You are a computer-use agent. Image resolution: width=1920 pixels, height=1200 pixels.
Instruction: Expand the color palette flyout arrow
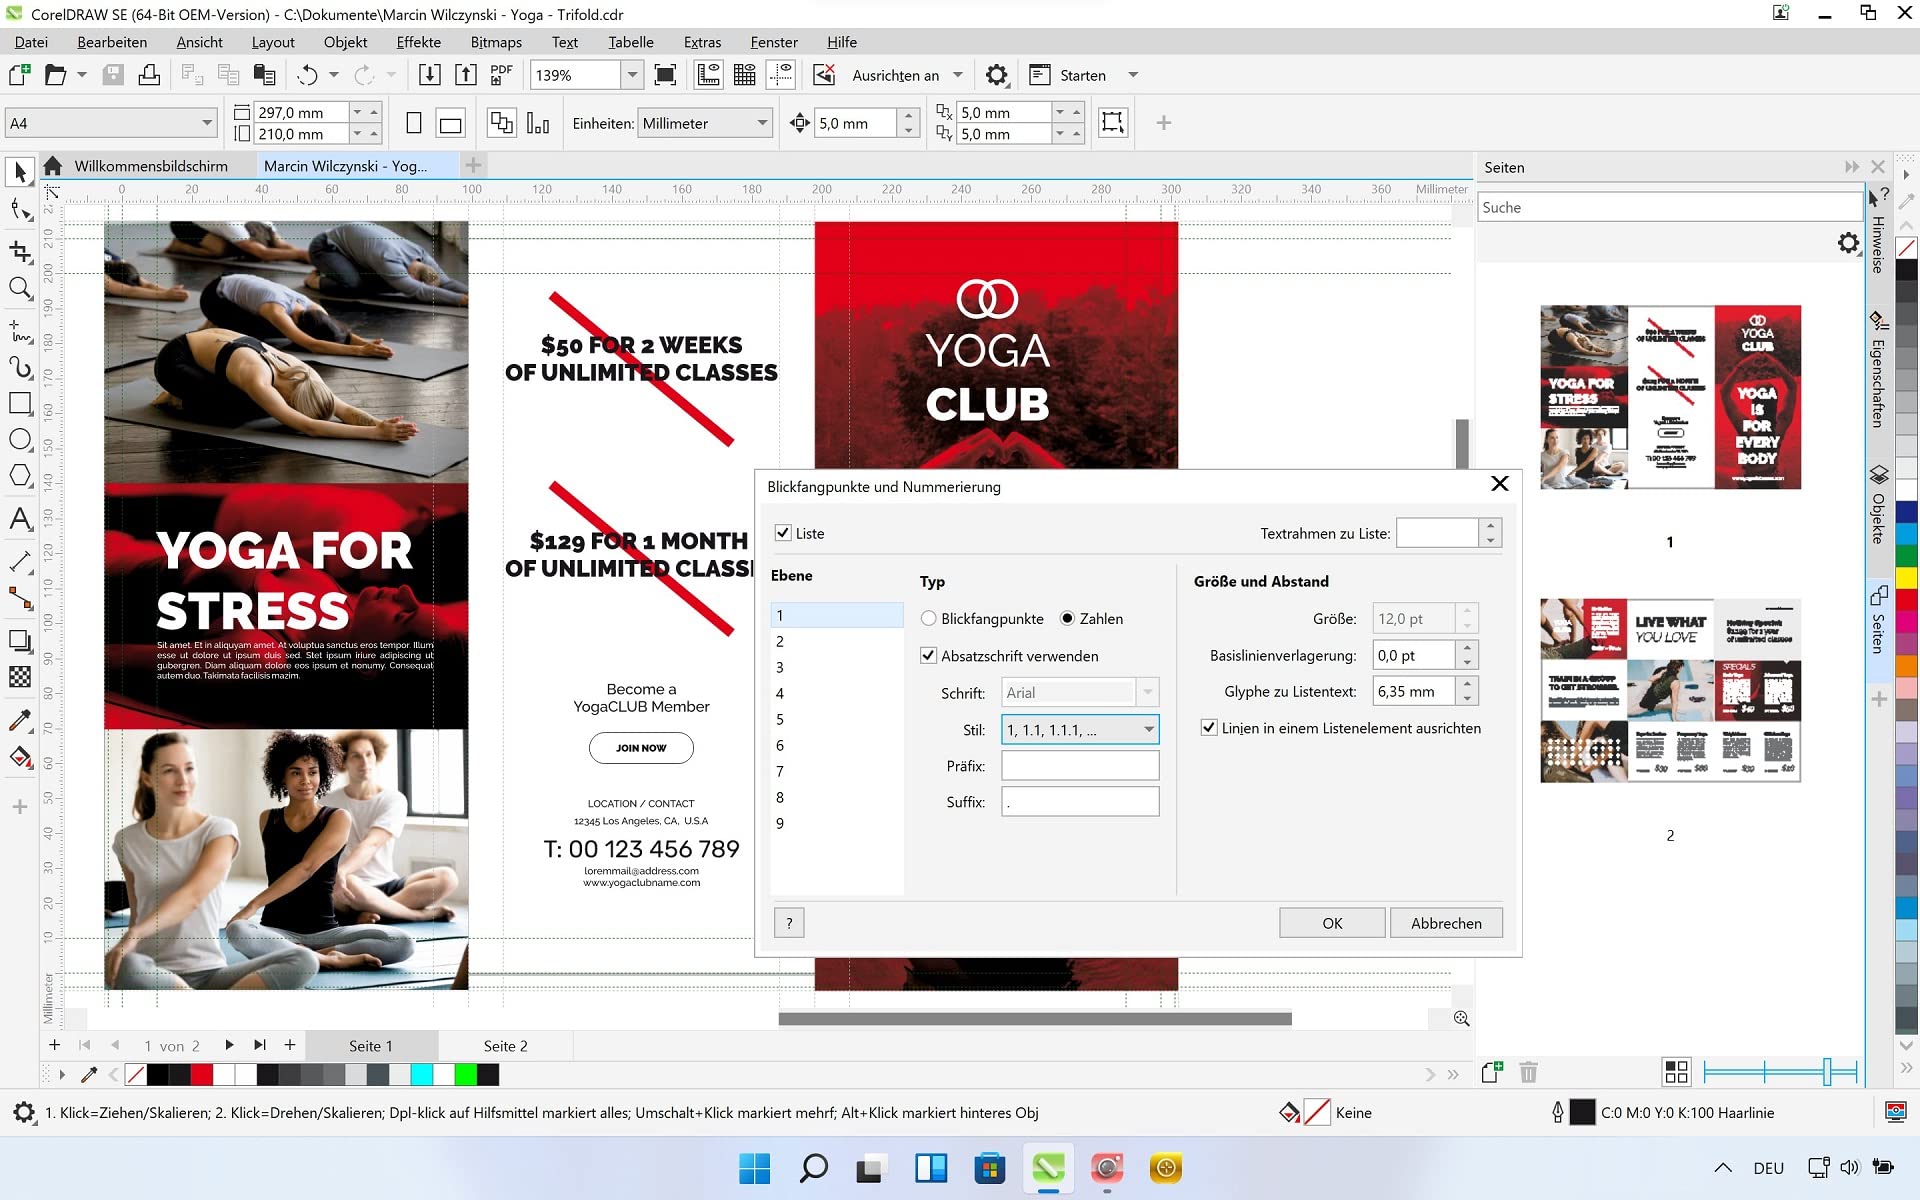[x=61, y=1075]
